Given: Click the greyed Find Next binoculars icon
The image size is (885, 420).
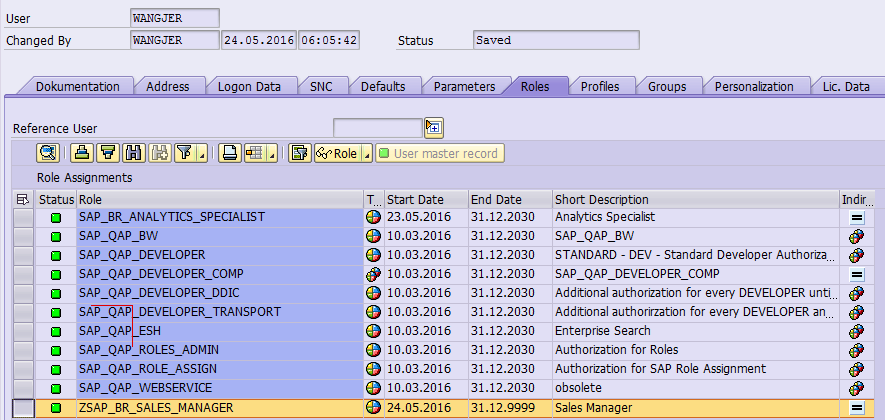Looking at the screenshot, I should [x=160, y=153].
